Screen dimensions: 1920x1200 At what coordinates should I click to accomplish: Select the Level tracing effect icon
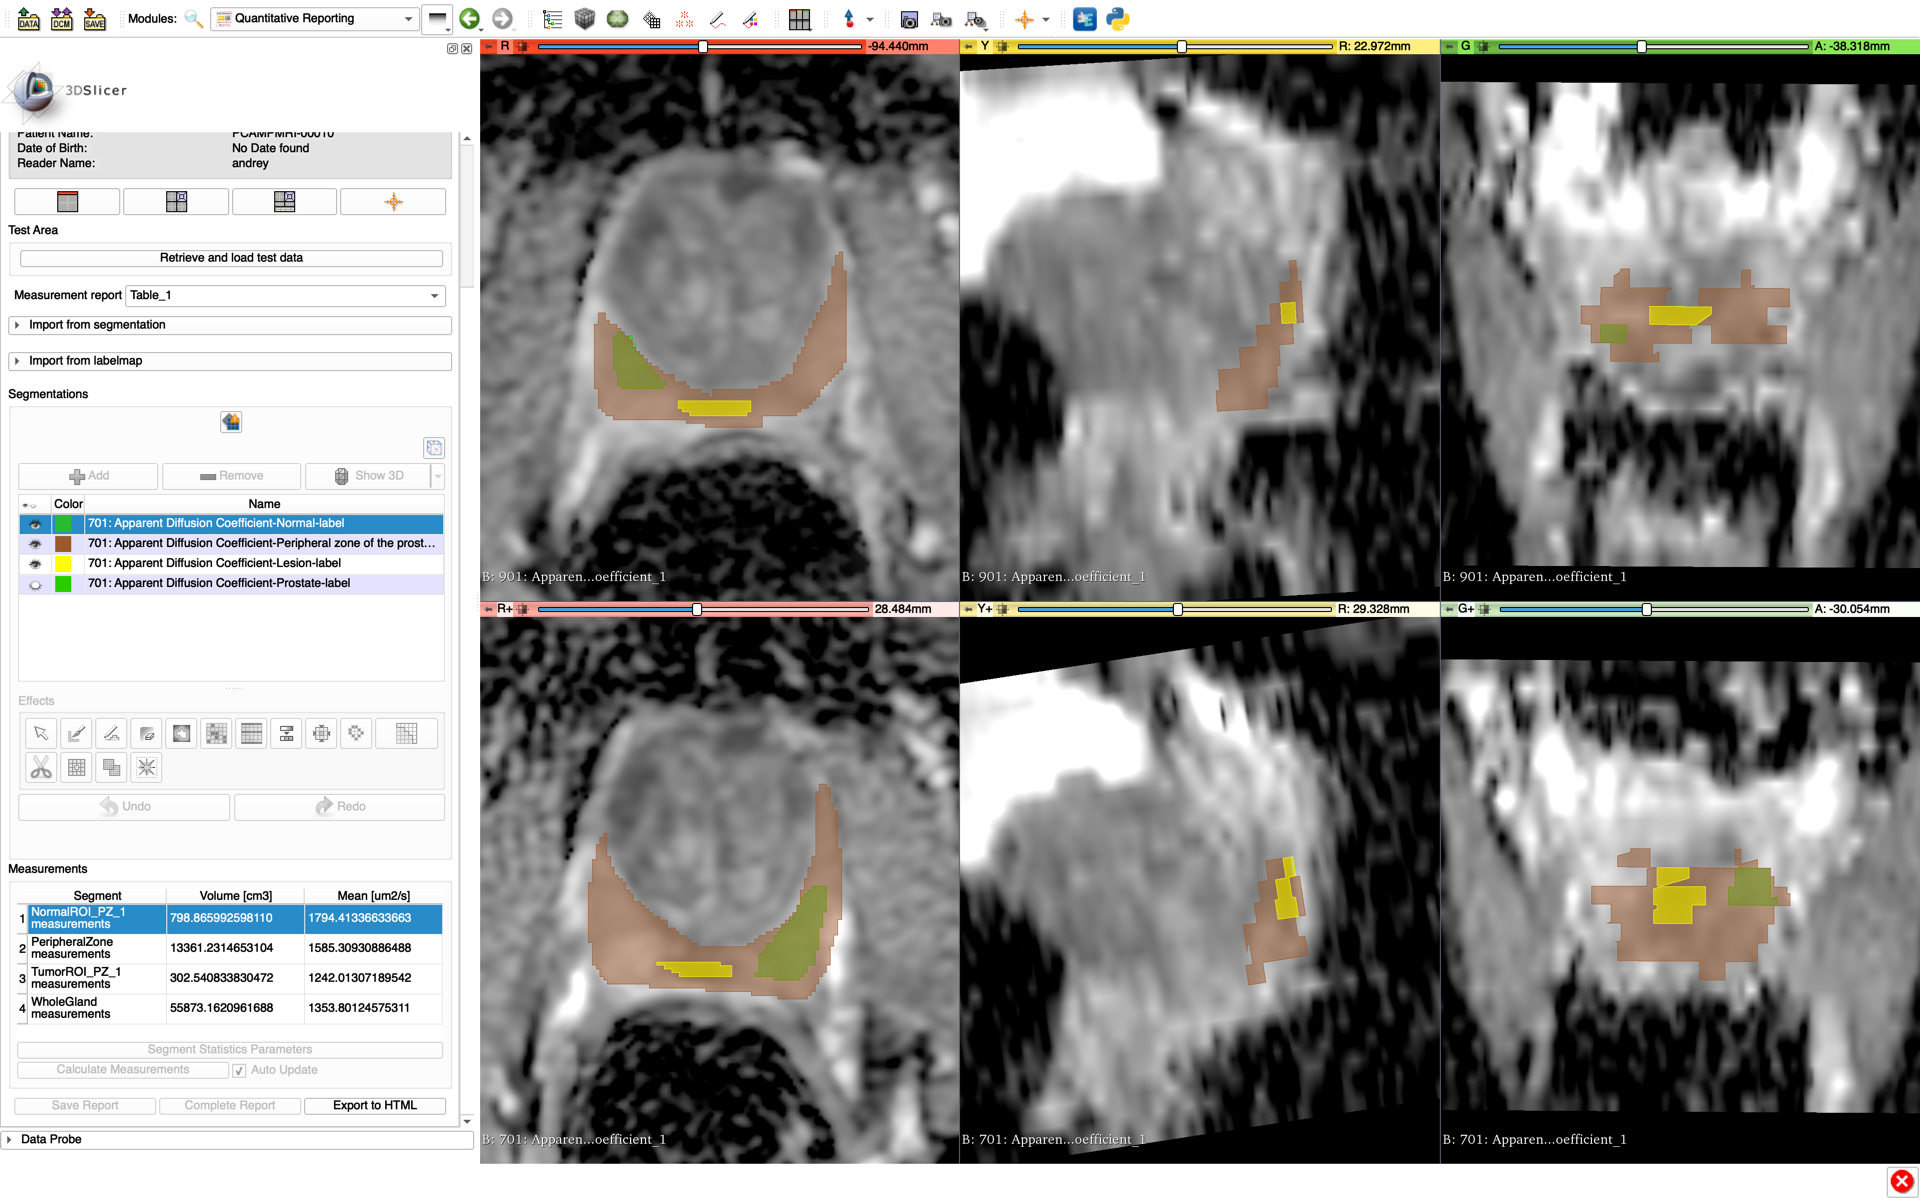(x=181, y=734)
